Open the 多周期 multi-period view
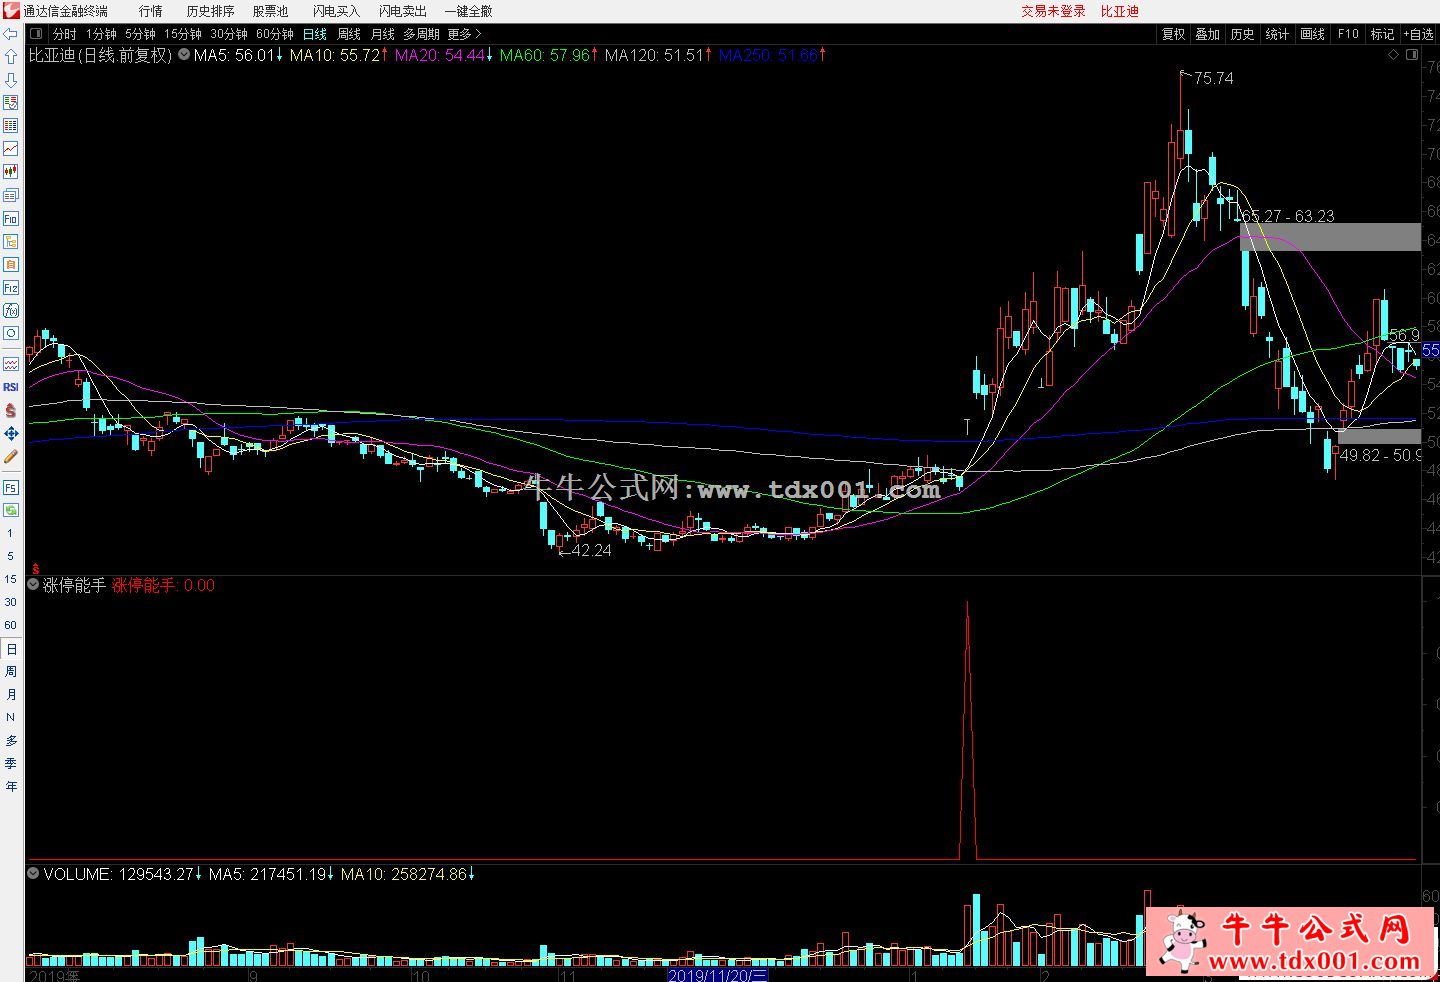 tap(421, 34)
